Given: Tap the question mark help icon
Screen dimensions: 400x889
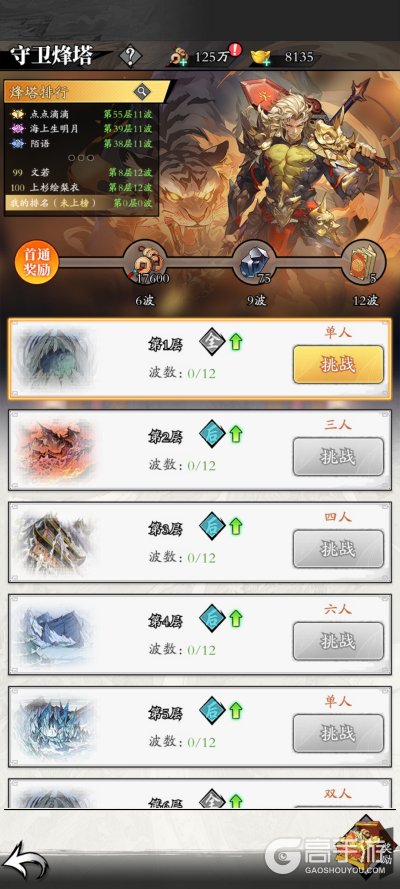Looking at the screenshot, I should point(131,56).
